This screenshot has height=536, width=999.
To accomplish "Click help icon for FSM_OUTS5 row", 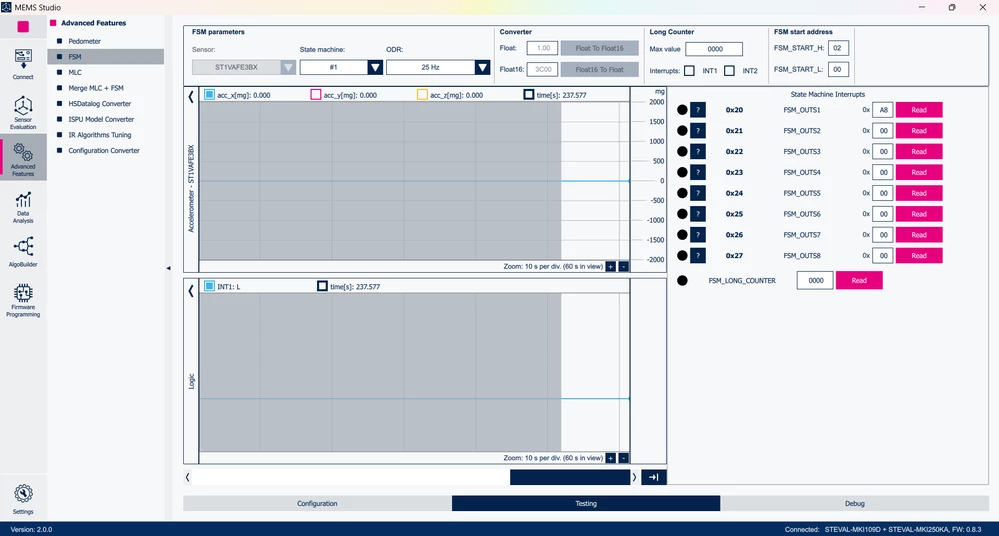I will 698,193.
